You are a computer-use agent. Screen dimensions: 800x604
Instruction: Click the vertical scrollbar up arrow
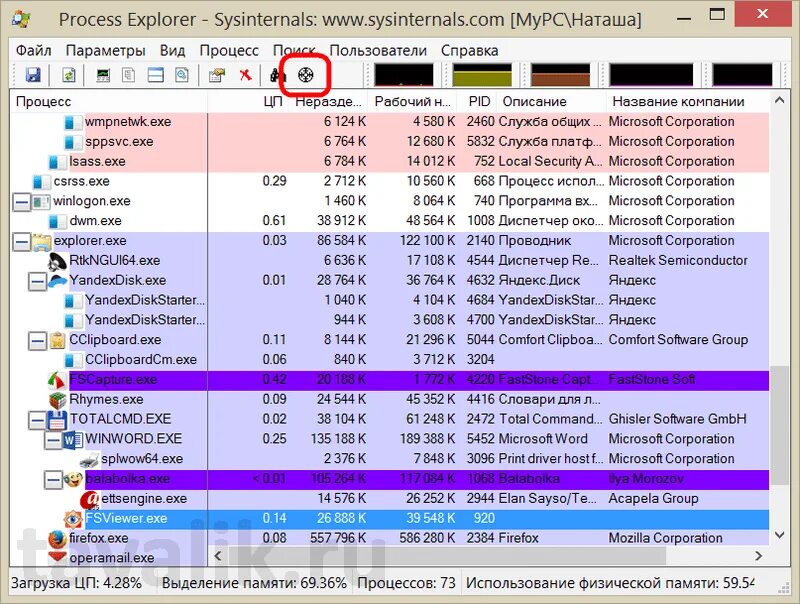(779, 100)
